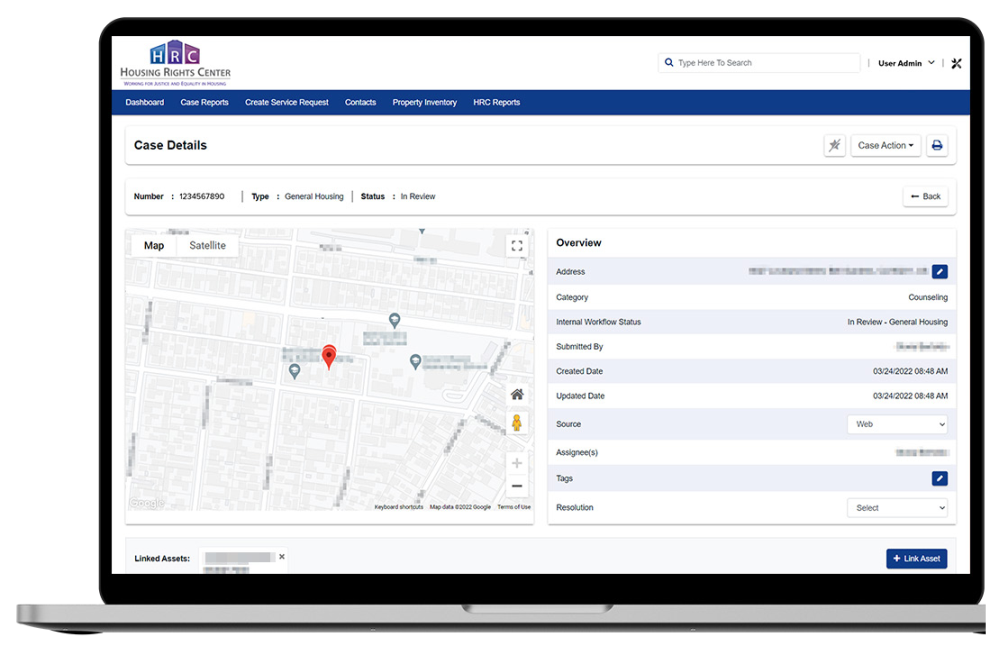Image resolution: width=986 pixels, height=655 pixels.
Task: Click the Back button
Action: tap(925, 197)
